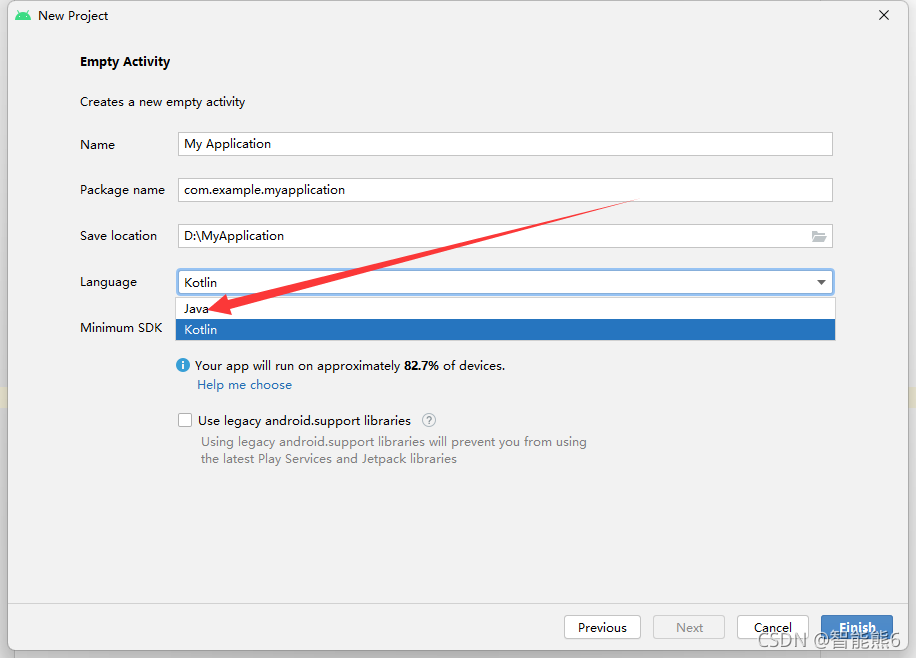Open the Help me choose link
Image resolution: width=916 pixels, height=658 pixels.
[x=244, y=385]
